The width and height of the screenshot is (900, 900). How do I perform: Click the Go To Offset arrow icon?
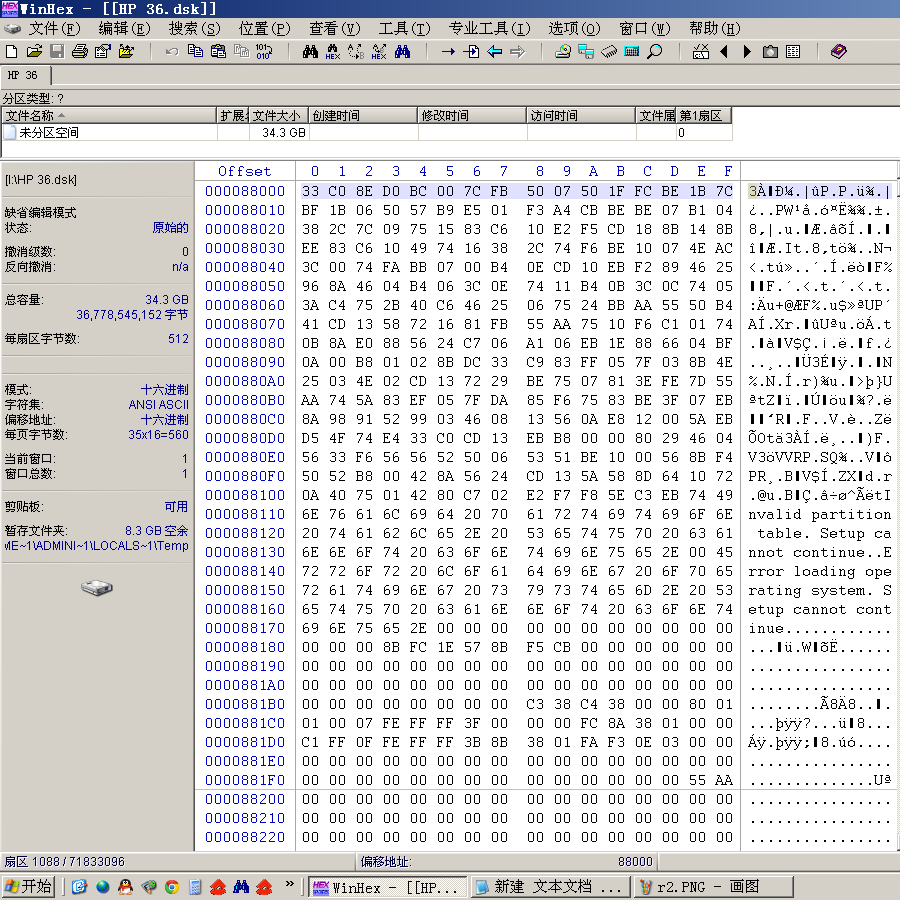coord(448,52)
